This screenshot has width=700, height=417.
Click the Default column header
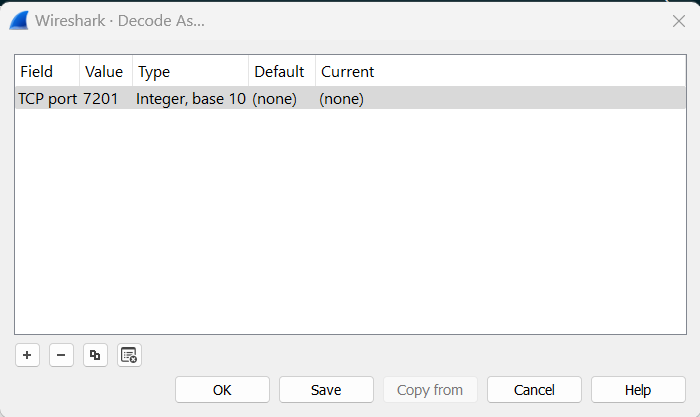point(279,72)
